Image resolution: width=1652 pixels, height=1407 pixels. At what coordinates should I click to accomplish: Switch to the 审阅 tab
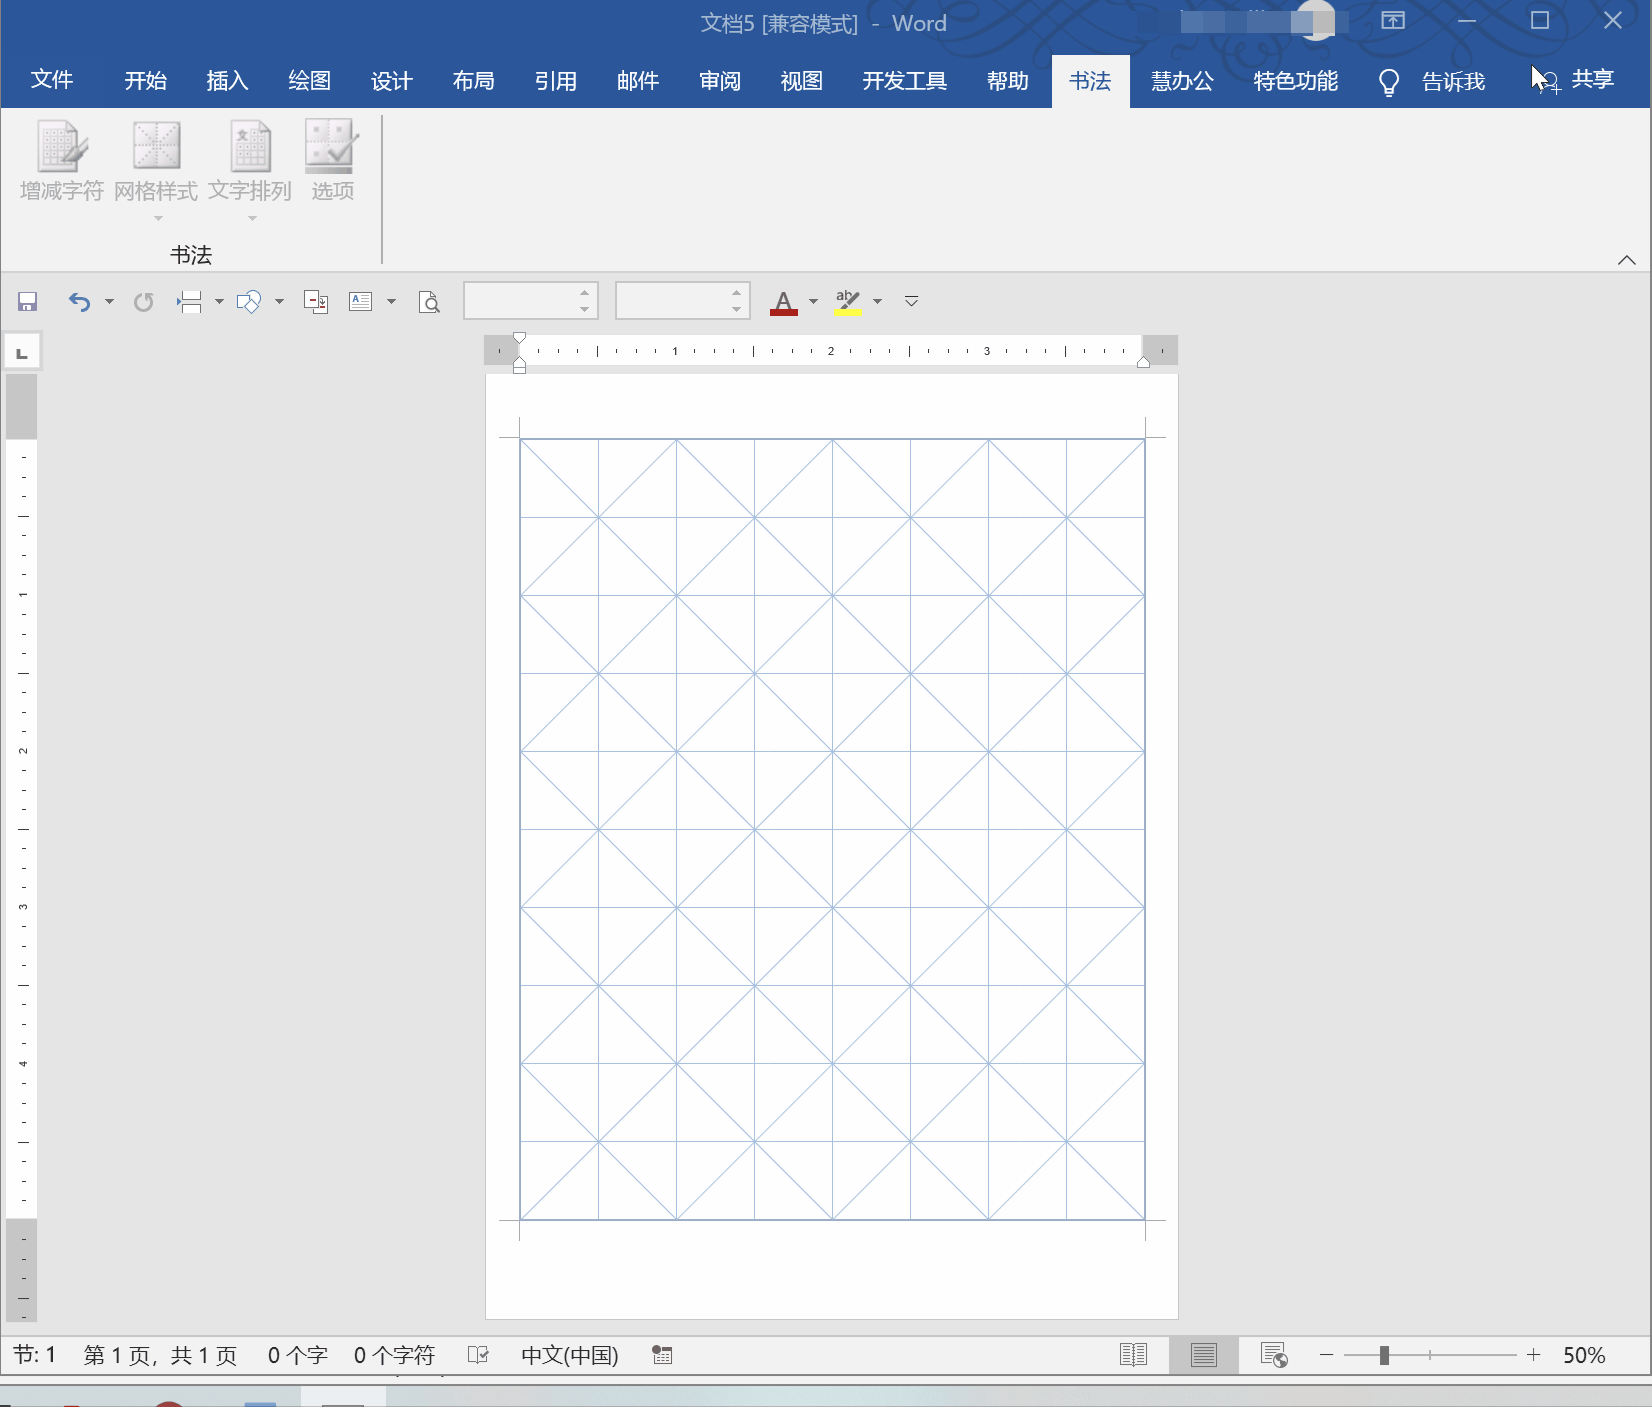[719, 81]
